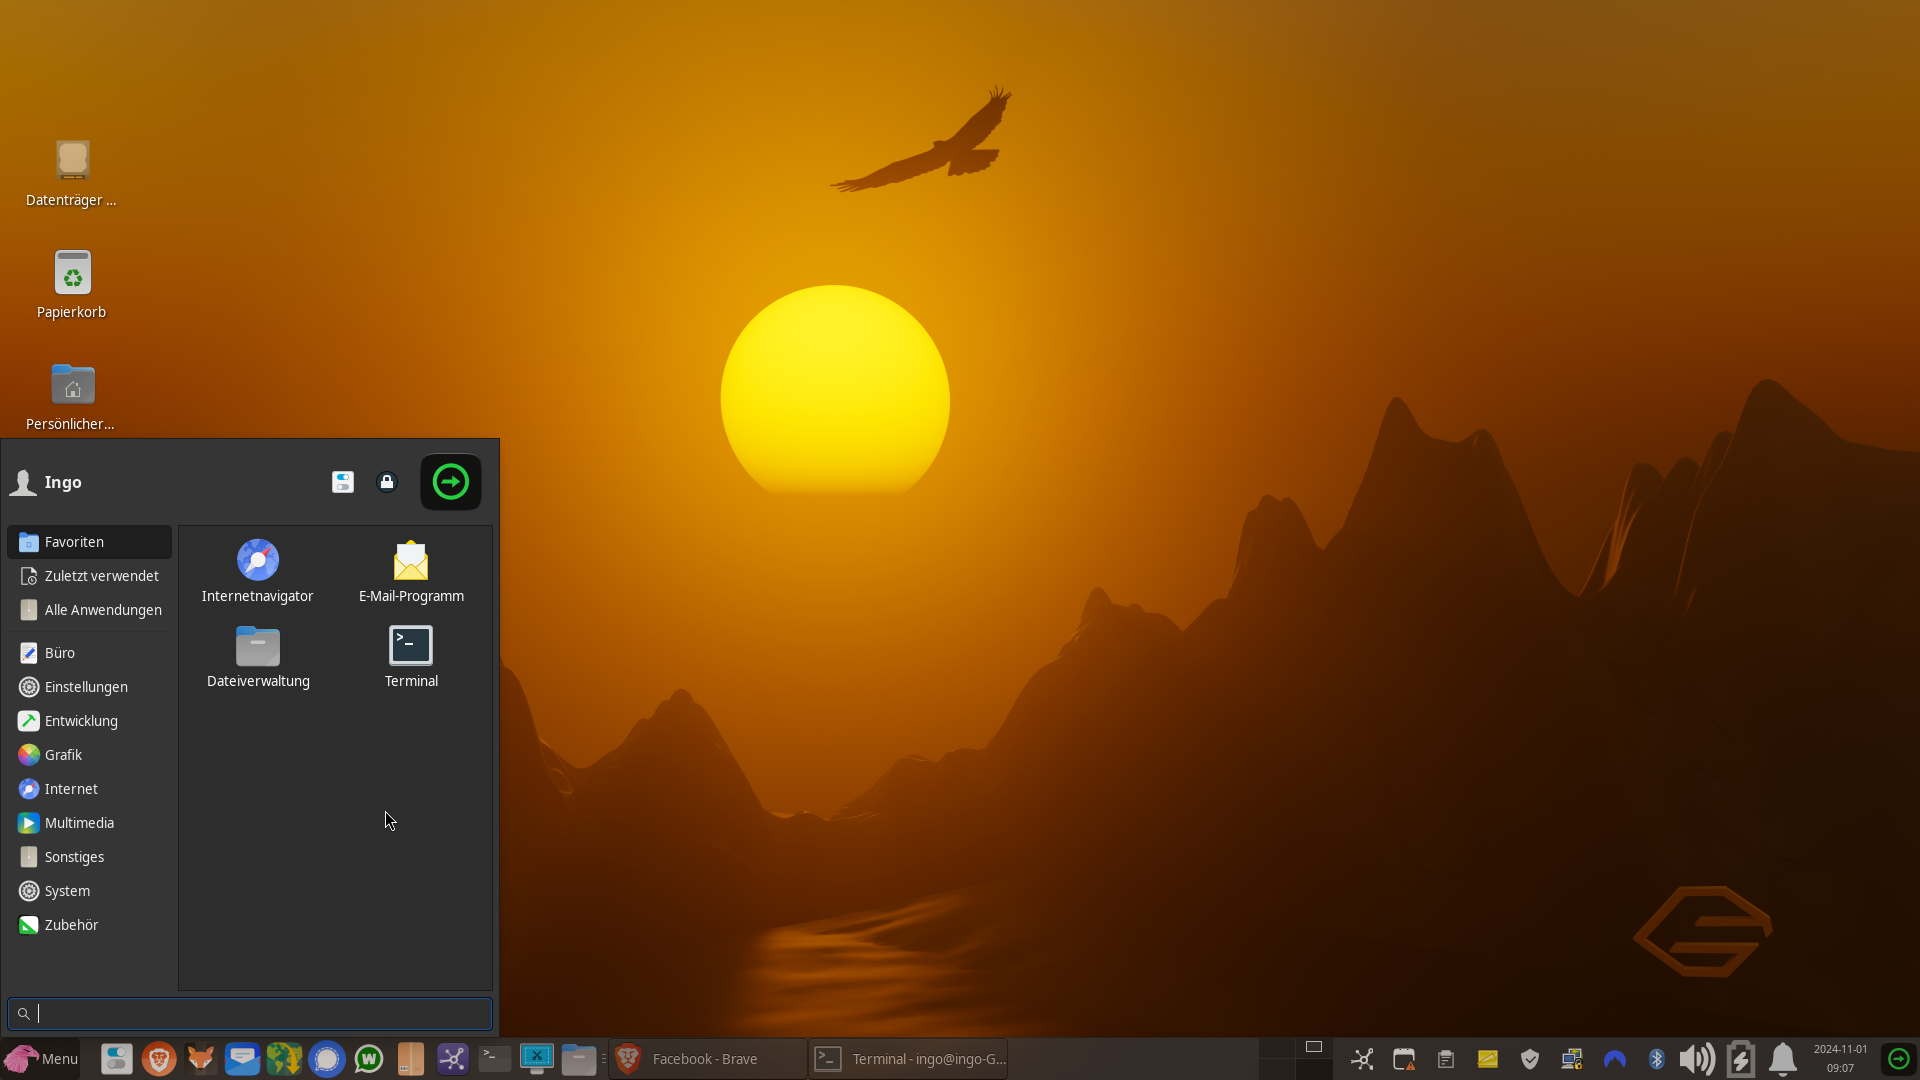Launch WhatsApp from the panel launchers
The height and width of the screenshot is (1080, 1920).
click(369, 1059)
